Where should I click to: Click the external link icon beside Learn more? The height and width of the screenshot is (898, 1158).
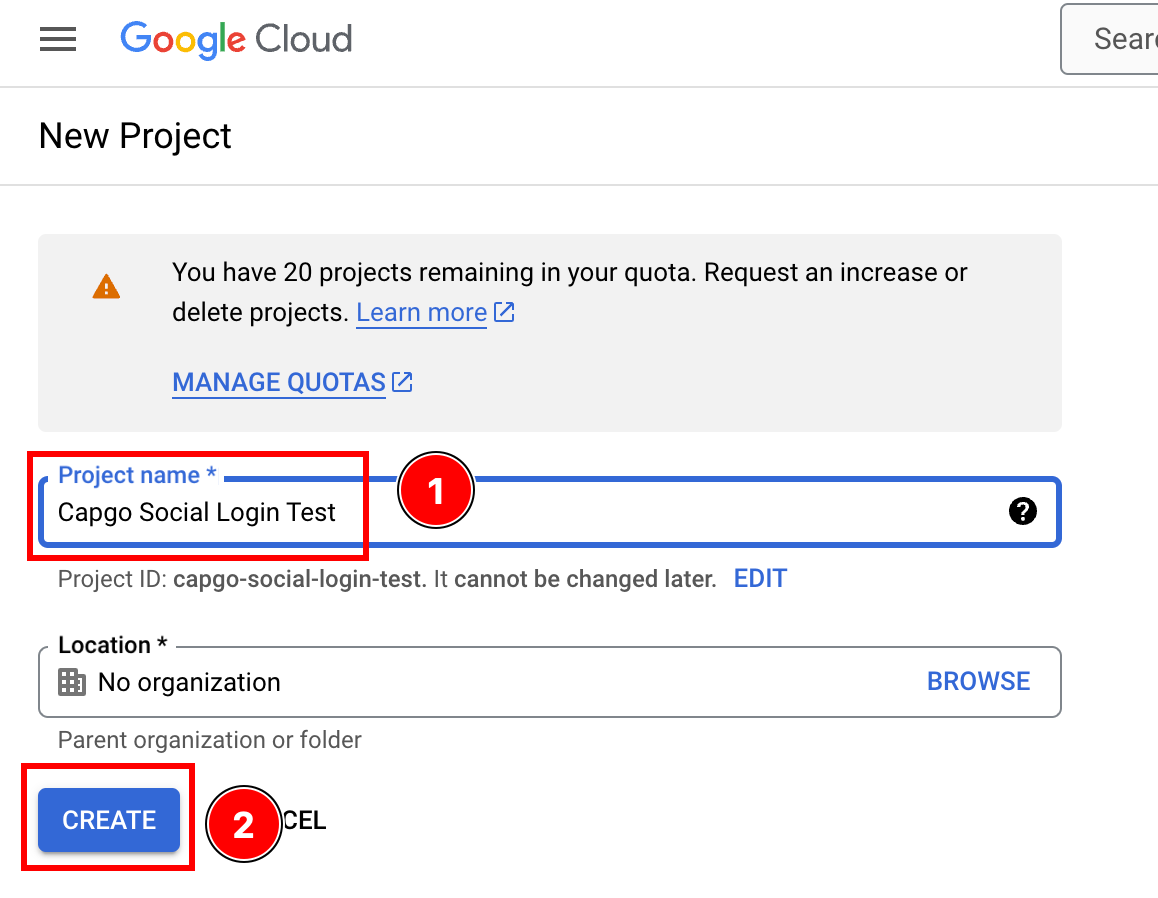[504, 311]
